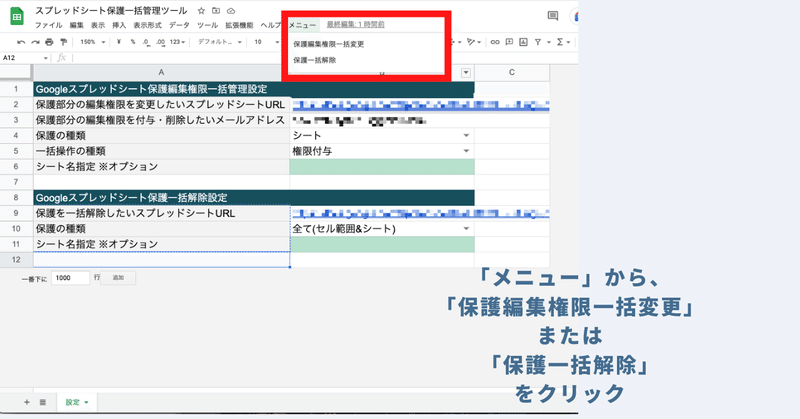Open comment history icon
Viewport: 800px width, 419px height.
(553, 16)
